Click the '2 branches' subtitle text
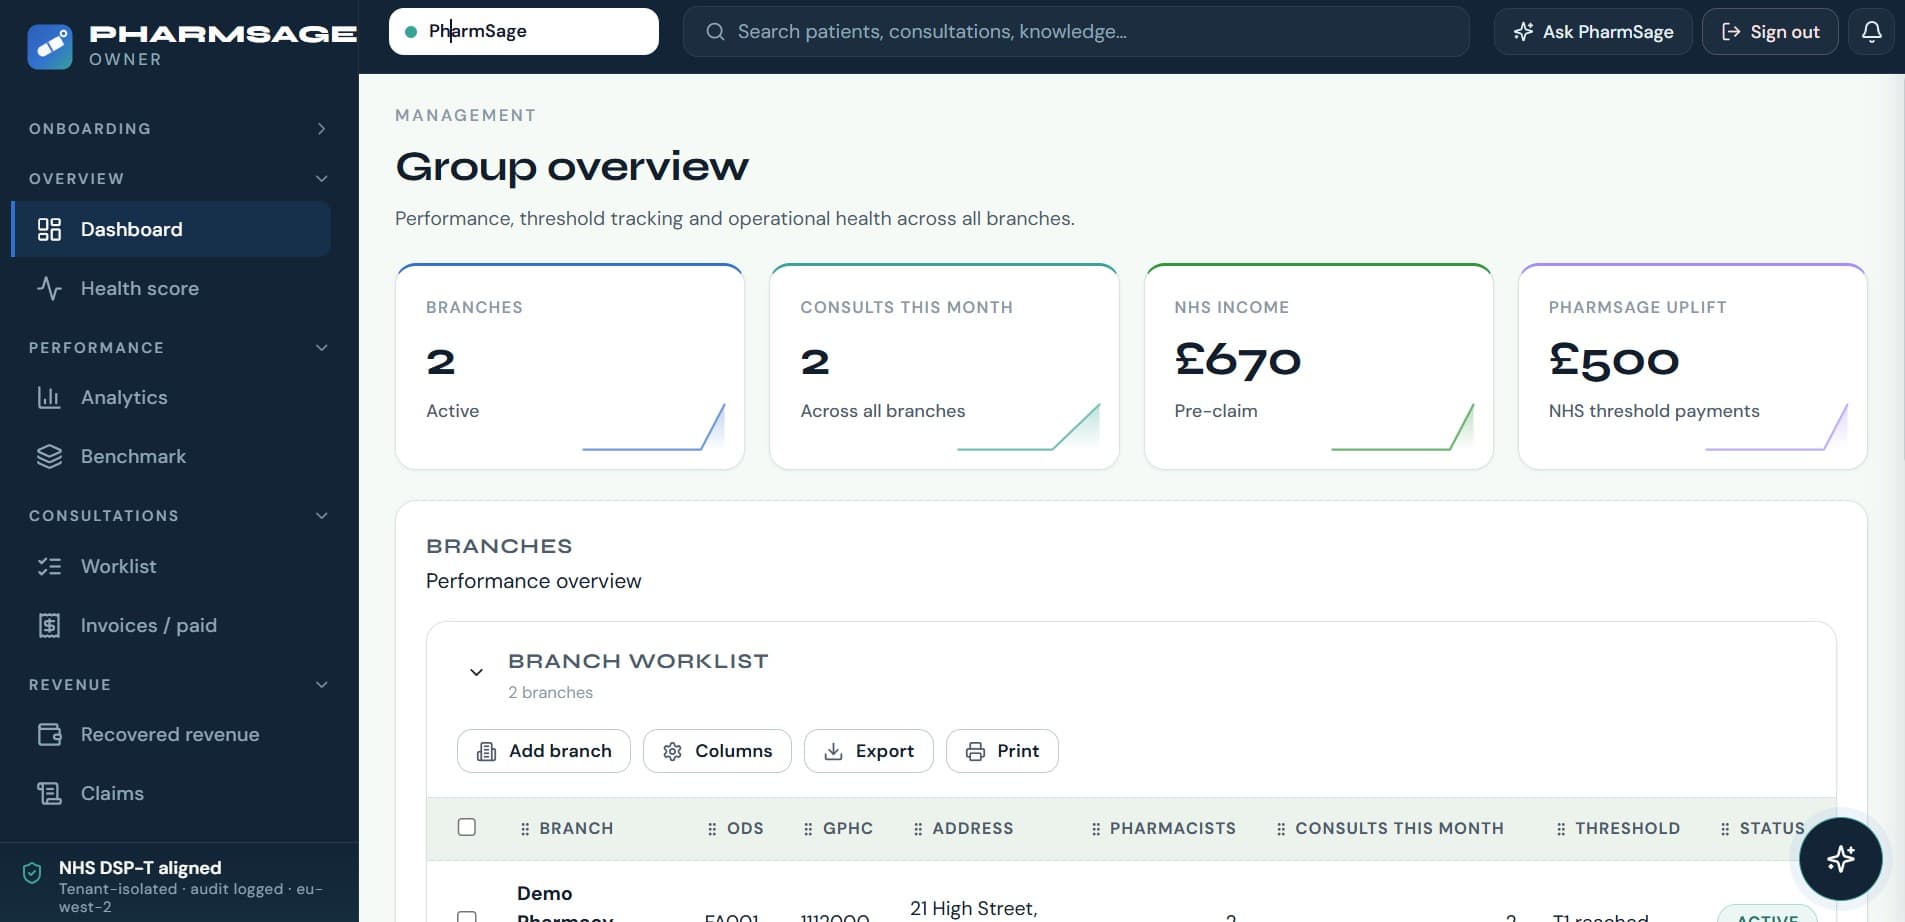Viewport: 1905px width, 922px height. point(550,692)
